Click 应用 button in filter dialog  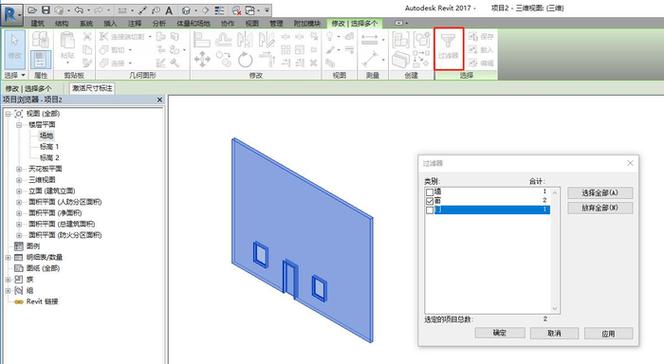click(608, 333)
